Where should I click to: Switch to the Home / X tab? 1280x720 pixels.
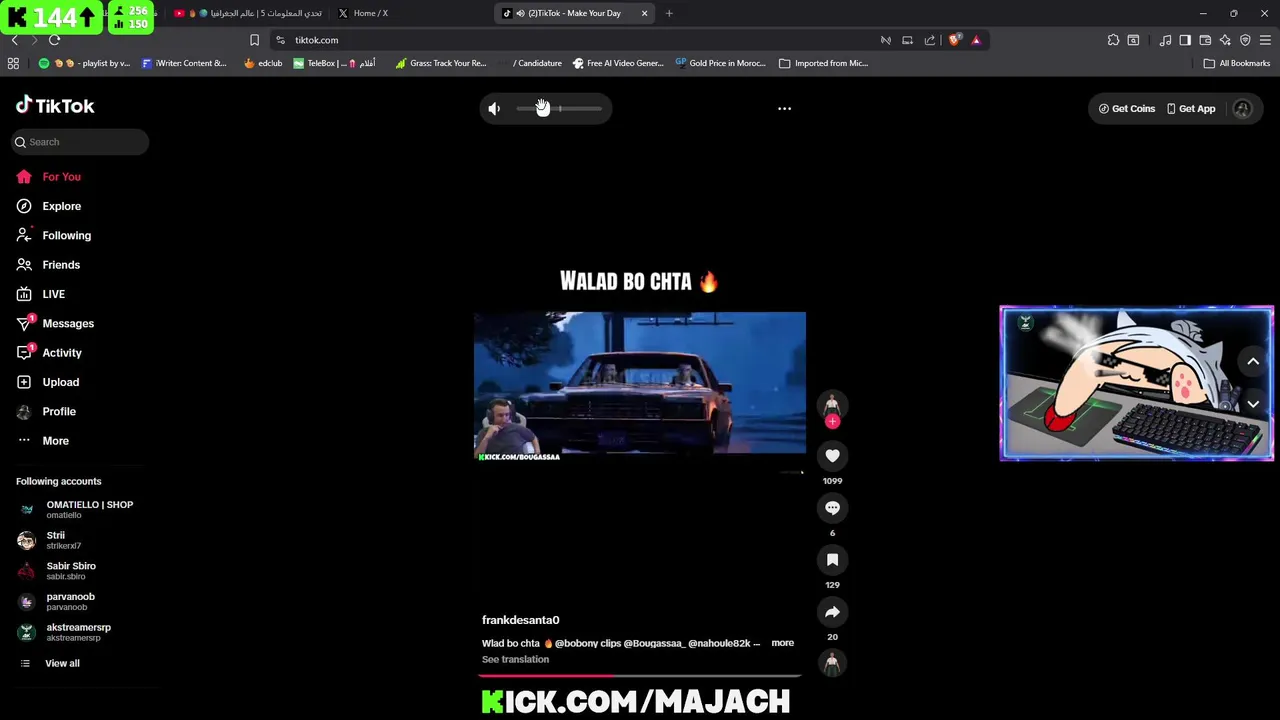pos(370,13)
